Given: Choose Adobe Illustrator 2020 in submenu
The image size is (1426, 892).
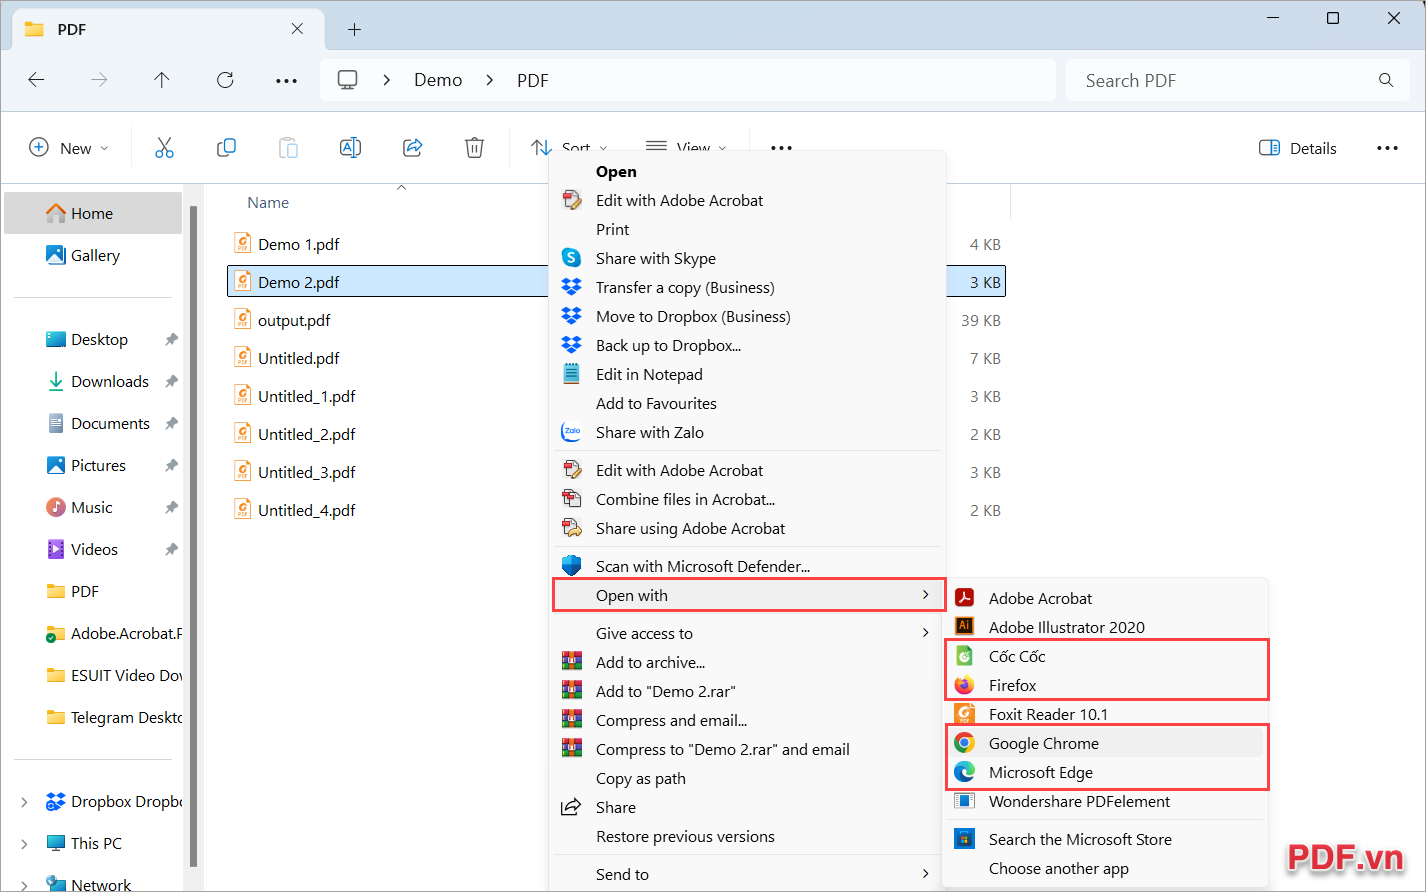Looking at the screenshot, I should coord(1107,627).
